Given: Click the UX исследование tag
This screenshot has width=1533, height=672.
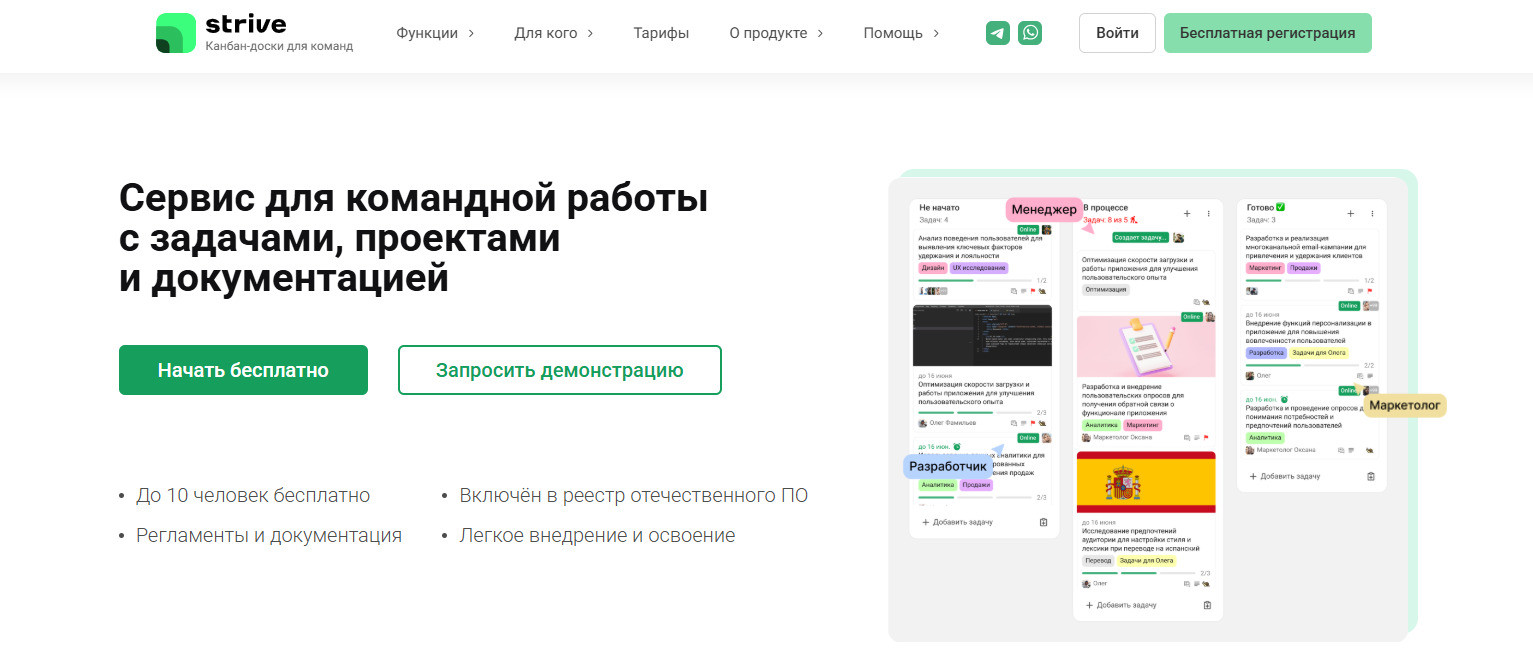Looking at the screenshot, I should 979,268.
